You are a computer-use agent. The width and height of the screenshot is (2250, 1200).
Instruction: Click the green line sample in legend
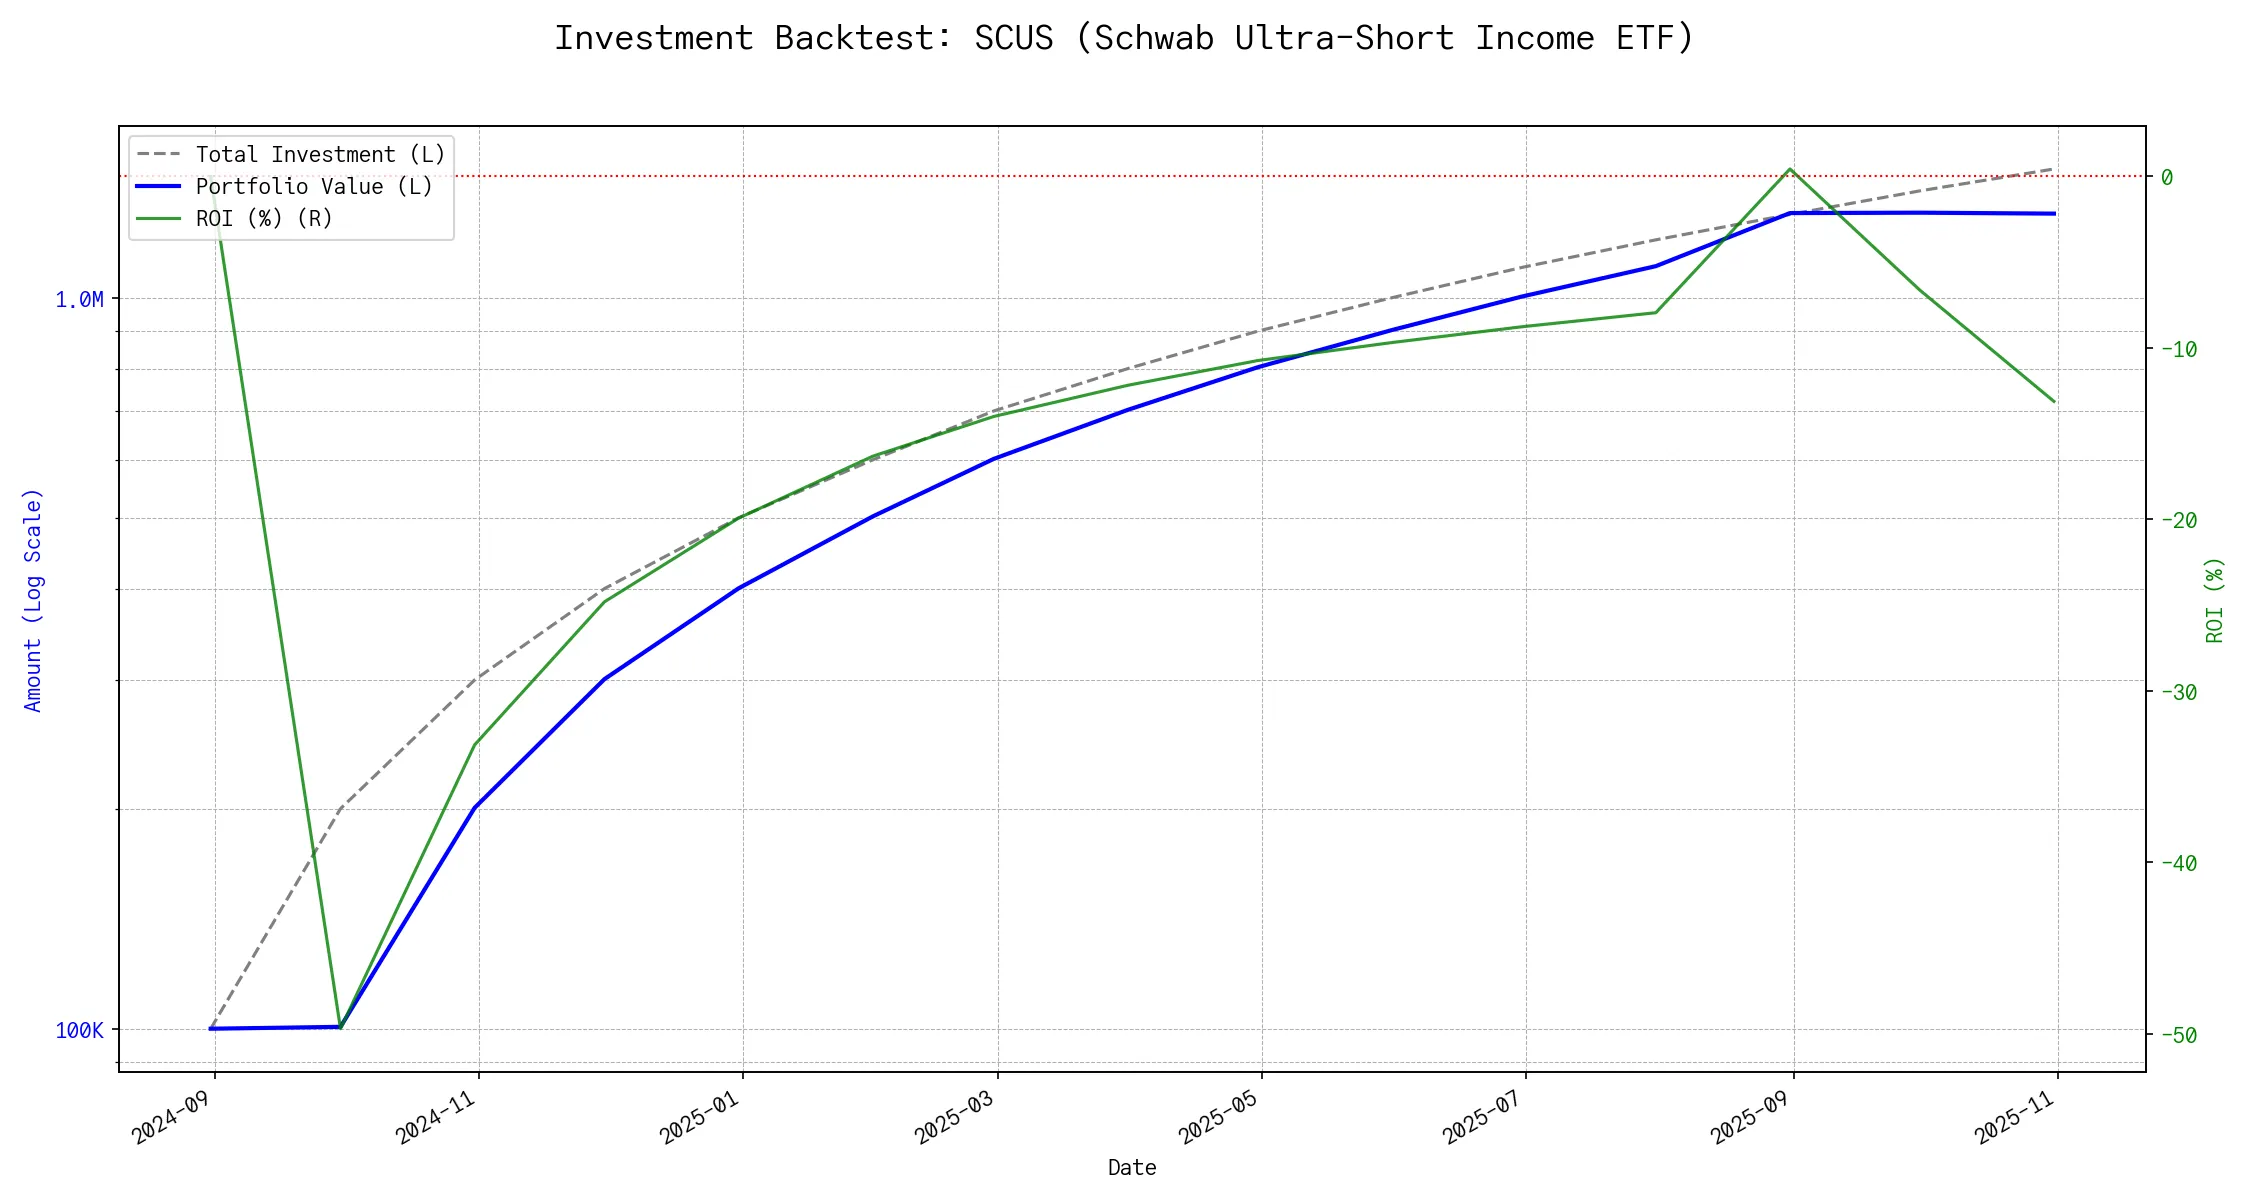pos(159,219)
